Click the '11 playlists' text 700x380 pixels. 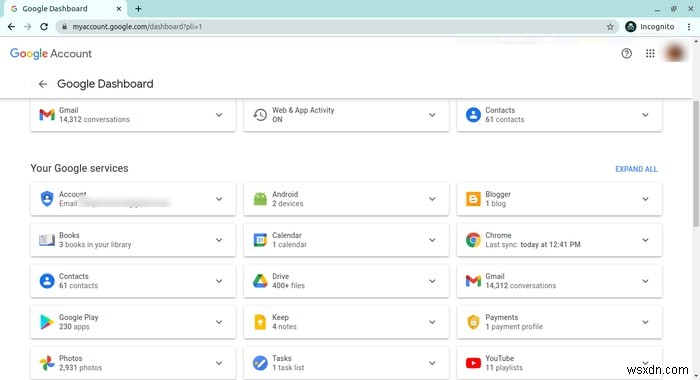(x=504, y=368)
